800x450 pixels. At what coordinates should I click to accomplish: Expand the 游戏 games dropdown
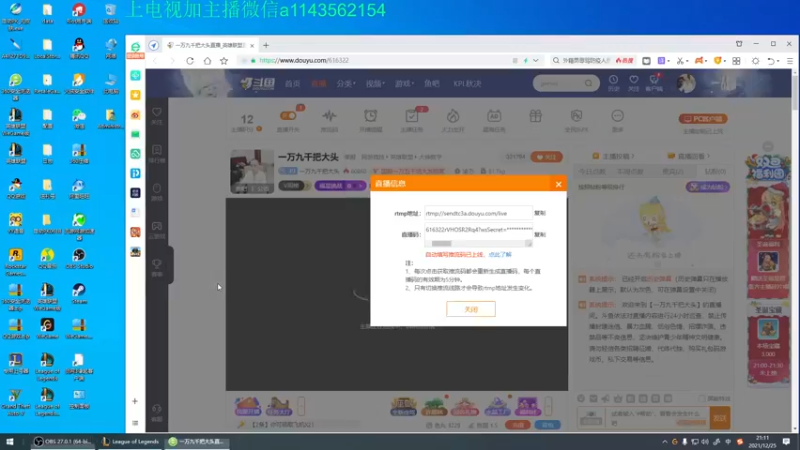coord(404,84)
